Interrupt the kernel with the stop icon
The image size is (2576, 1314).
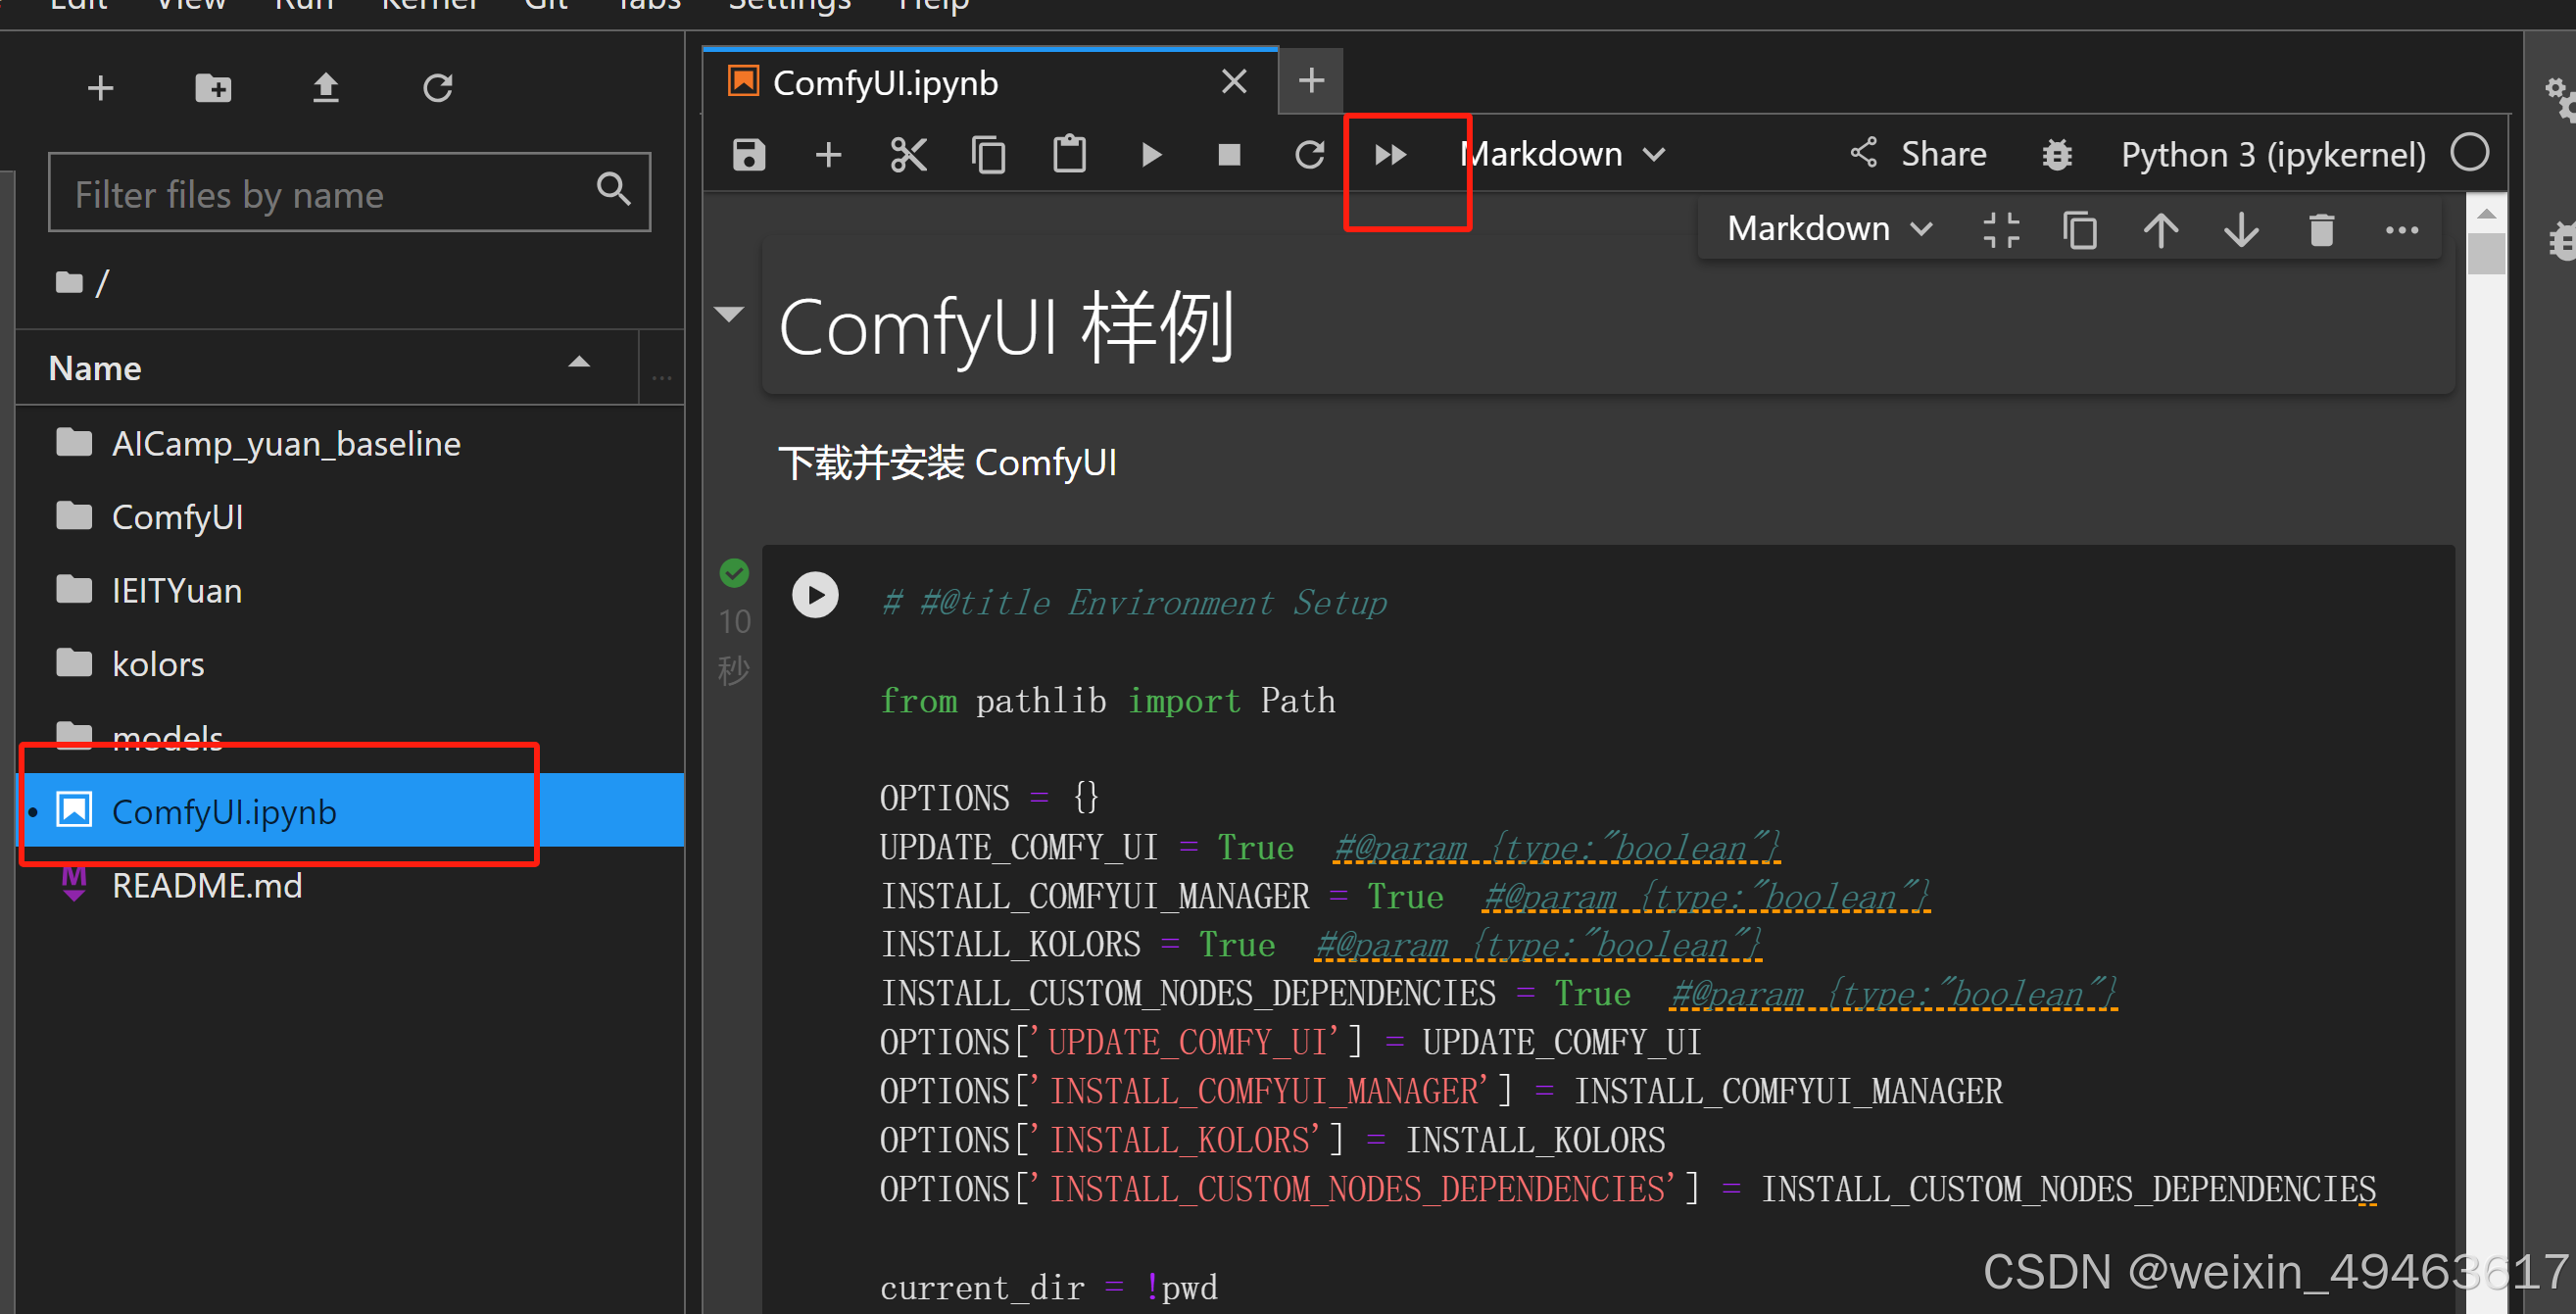1229,155
